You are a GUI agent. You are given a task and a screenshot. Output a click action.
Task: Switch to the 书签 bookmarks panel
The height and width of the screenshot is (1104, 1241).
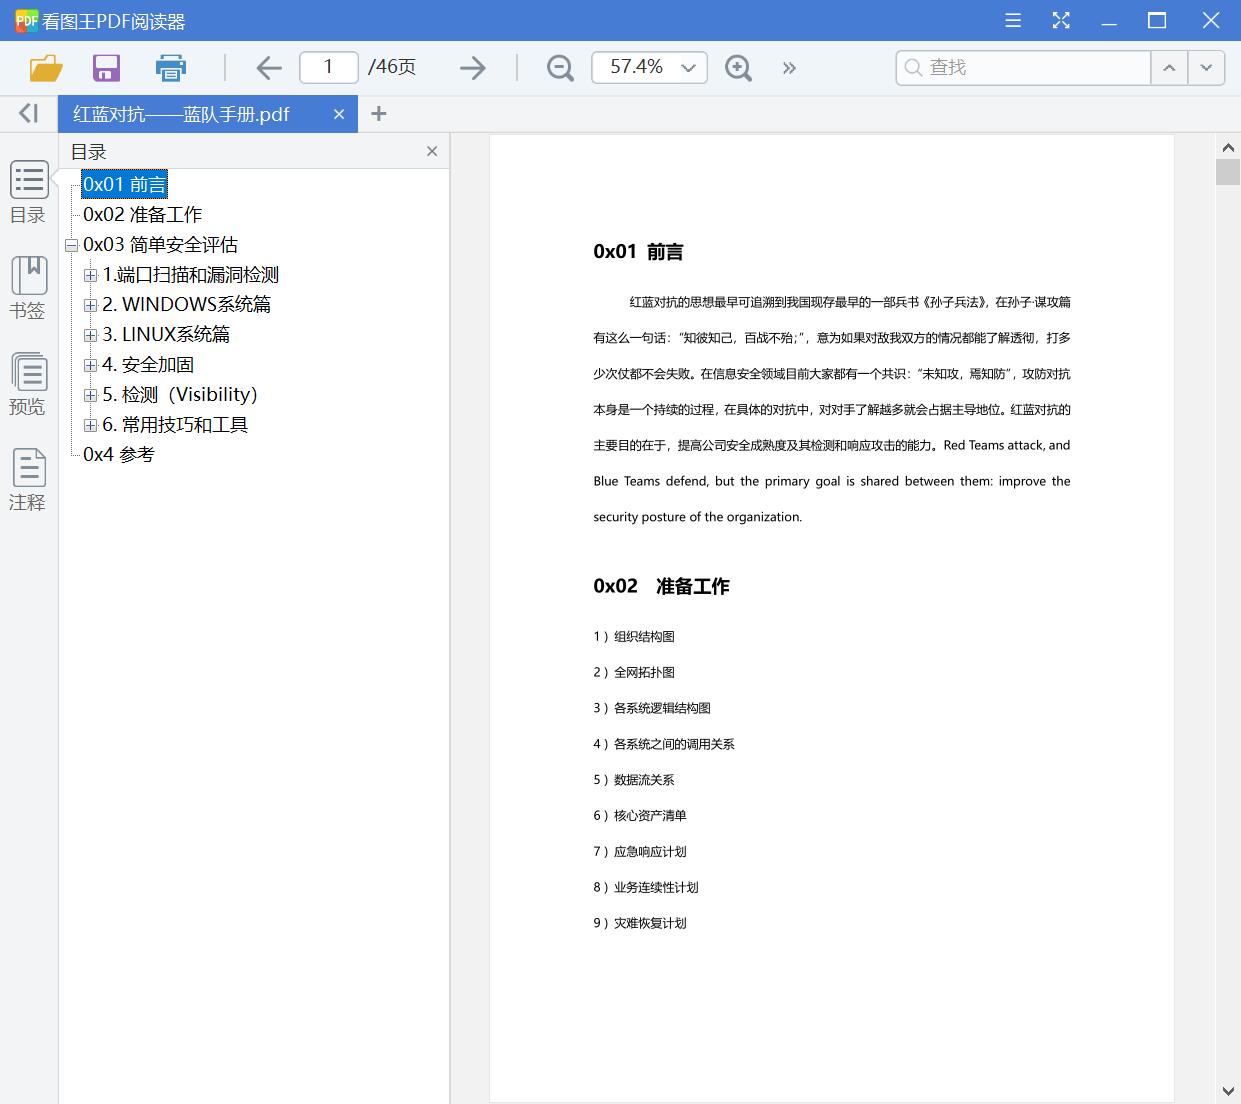28,289
